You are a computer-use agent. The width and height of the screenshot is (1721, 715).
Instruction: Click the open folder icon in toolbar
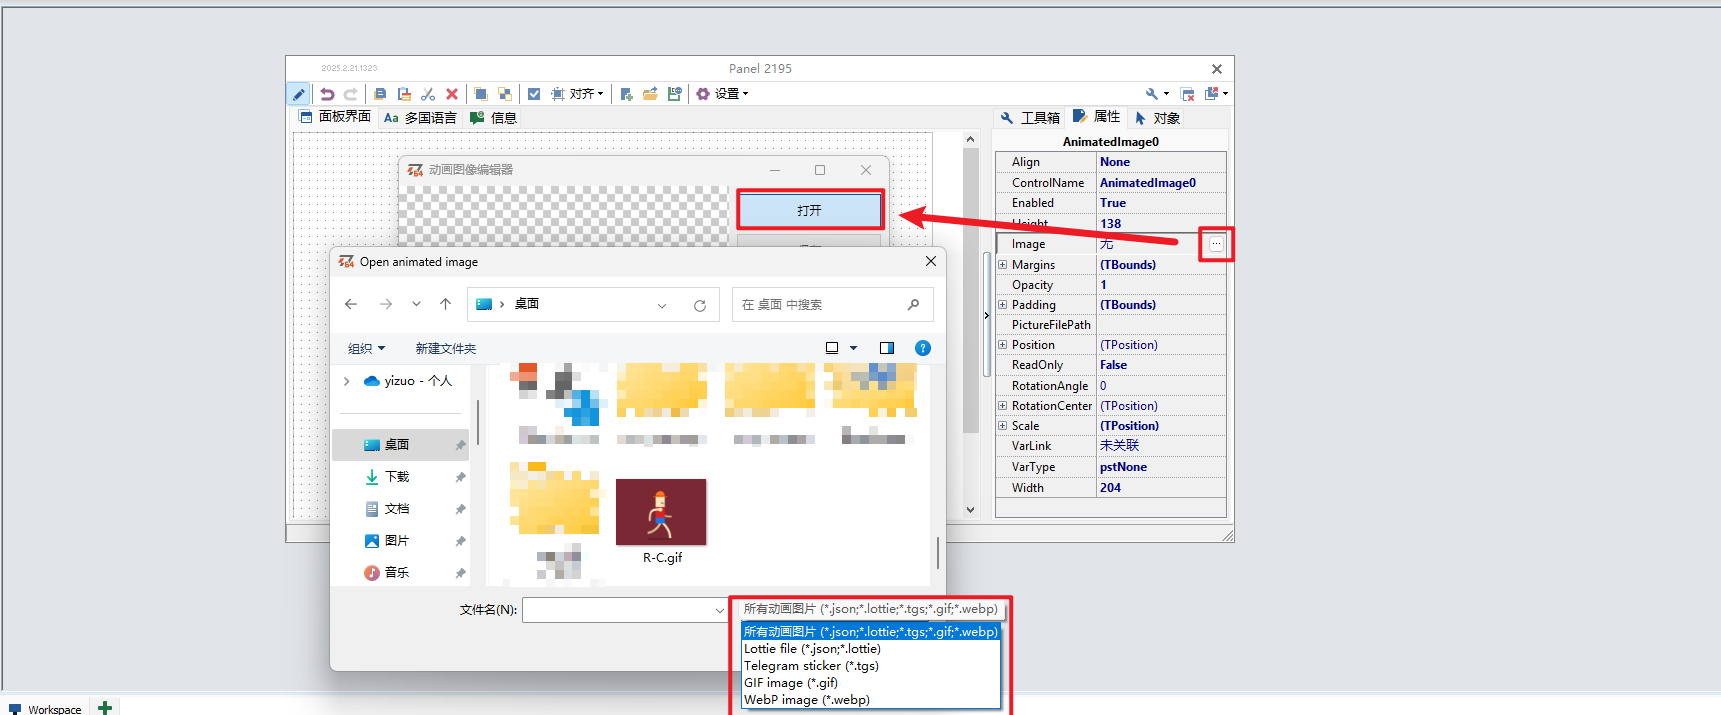(x=650, y=94)
